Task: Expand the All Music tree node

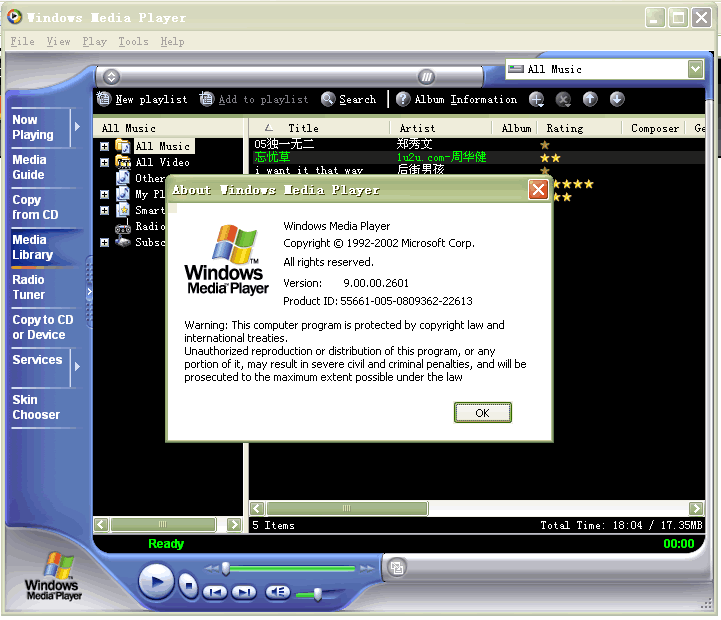Action: pyautogui.click(x=104, y=146)
